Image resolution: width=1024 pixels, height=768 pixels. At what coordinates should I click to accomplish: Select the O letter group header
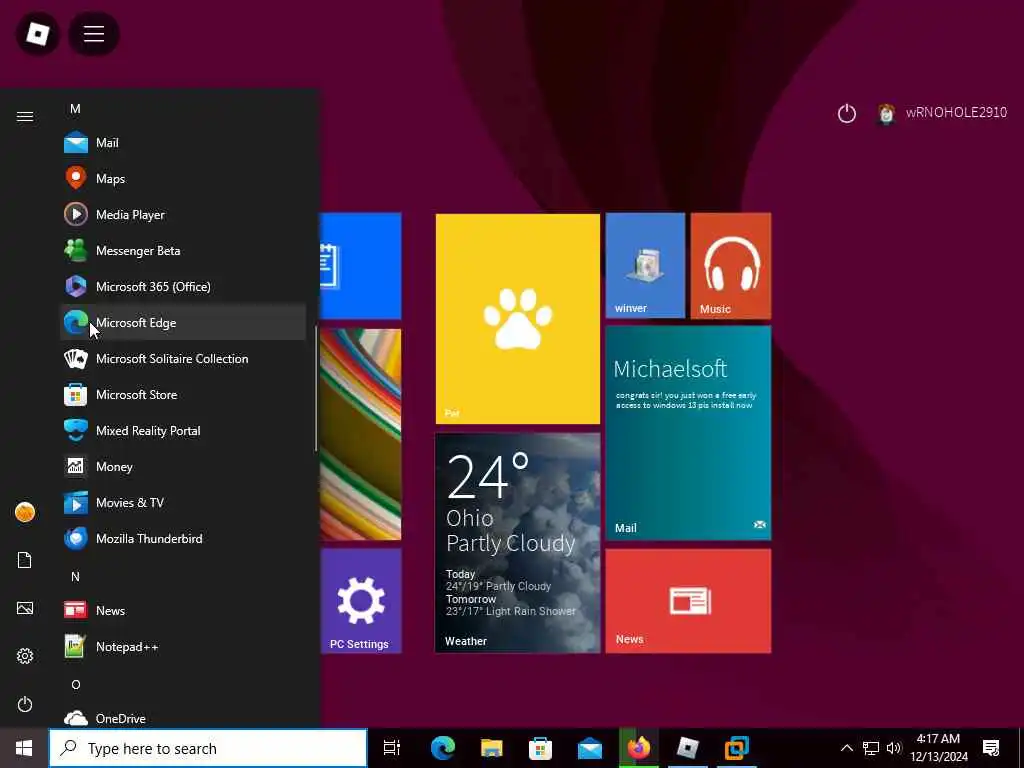[x=75, y=684]
